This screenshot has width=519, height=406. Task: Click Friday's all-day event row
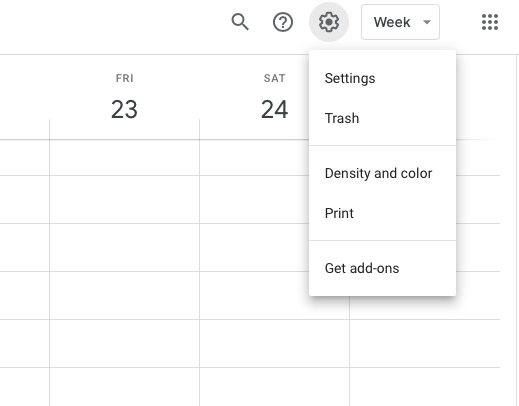click(x=125, y=129)
